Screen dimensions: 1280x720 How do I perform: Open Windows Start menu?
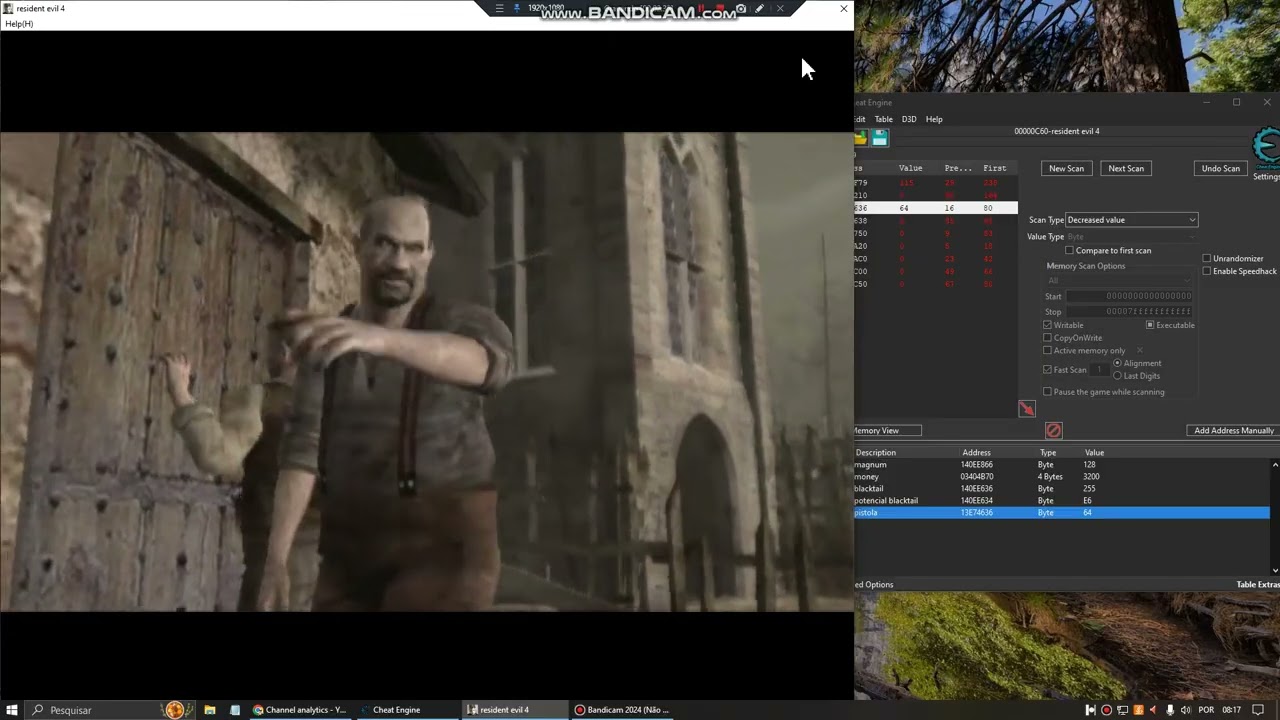click(12, 710)
